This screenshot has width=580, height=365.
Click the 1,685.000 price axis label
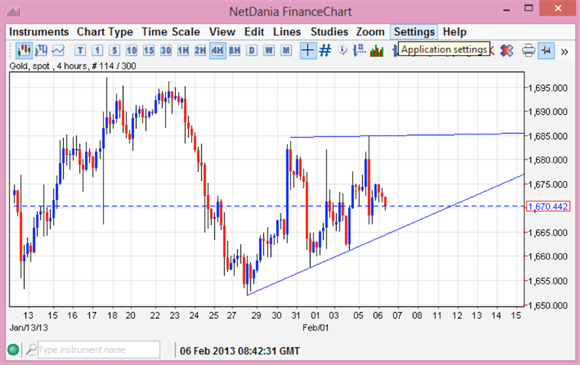(x=547, y=136)
